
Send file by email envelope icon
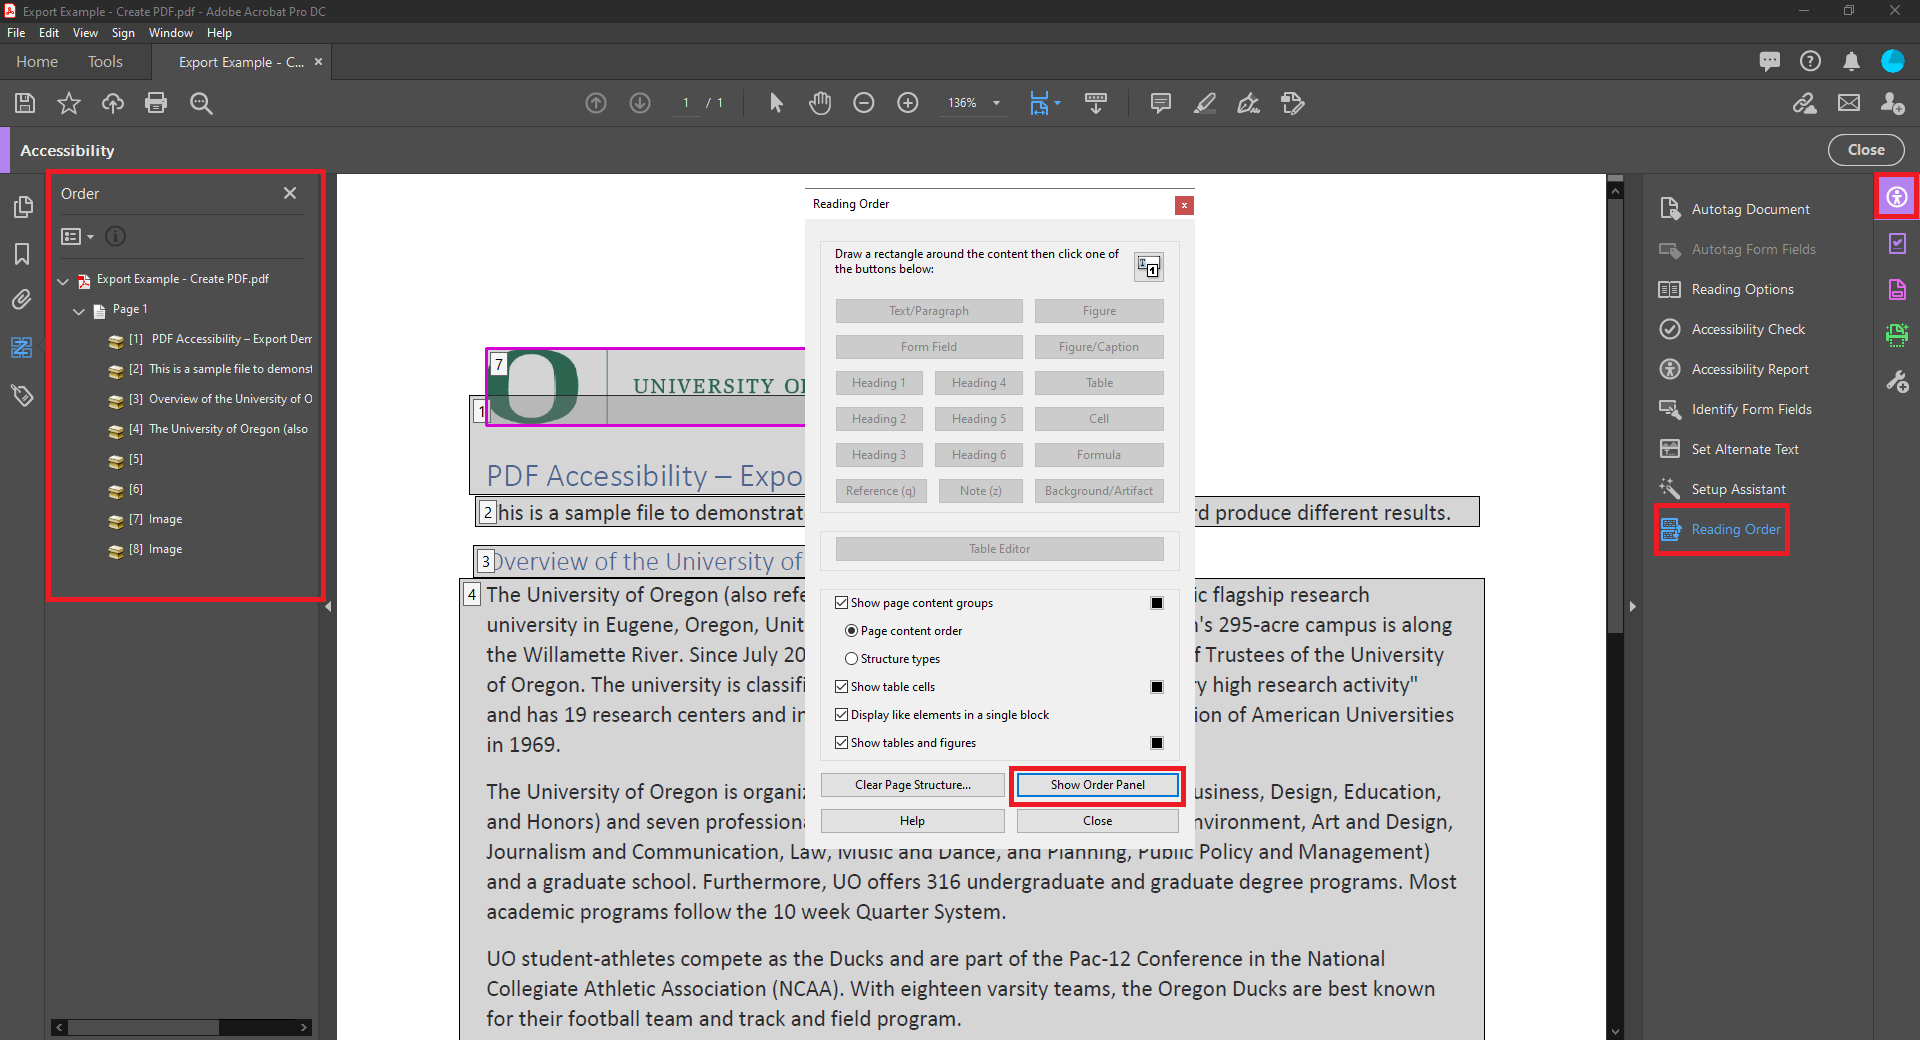(x=1849, y=103)
